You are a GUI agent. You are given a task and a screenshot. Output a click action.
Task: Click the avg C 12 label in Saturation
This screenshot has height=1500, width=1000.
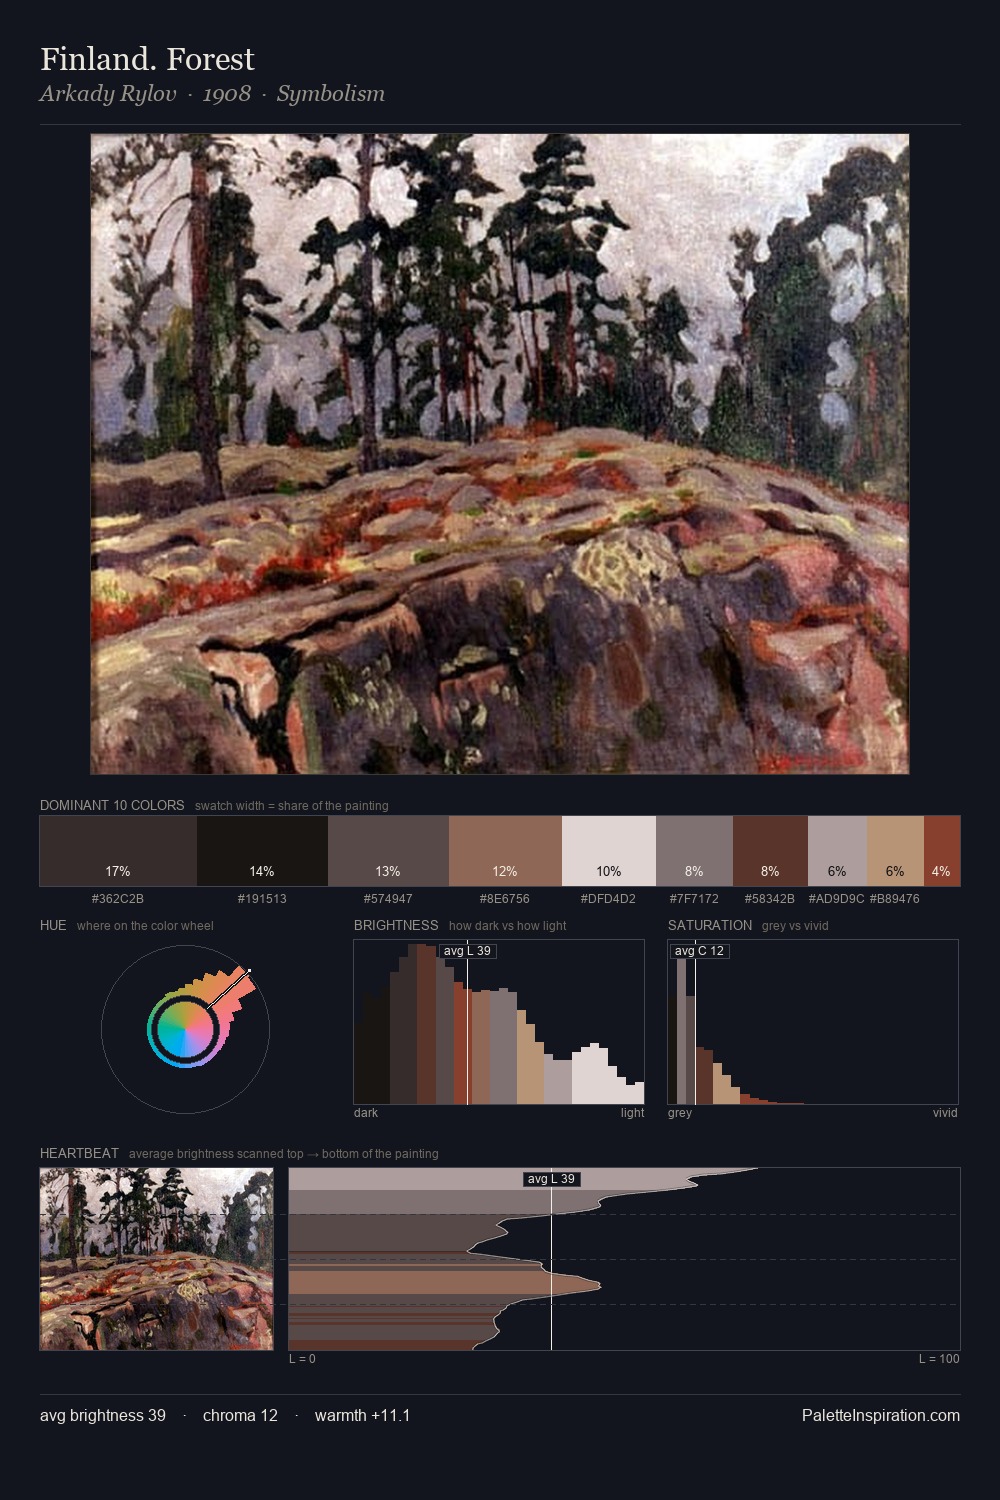[x=699, y=950]
